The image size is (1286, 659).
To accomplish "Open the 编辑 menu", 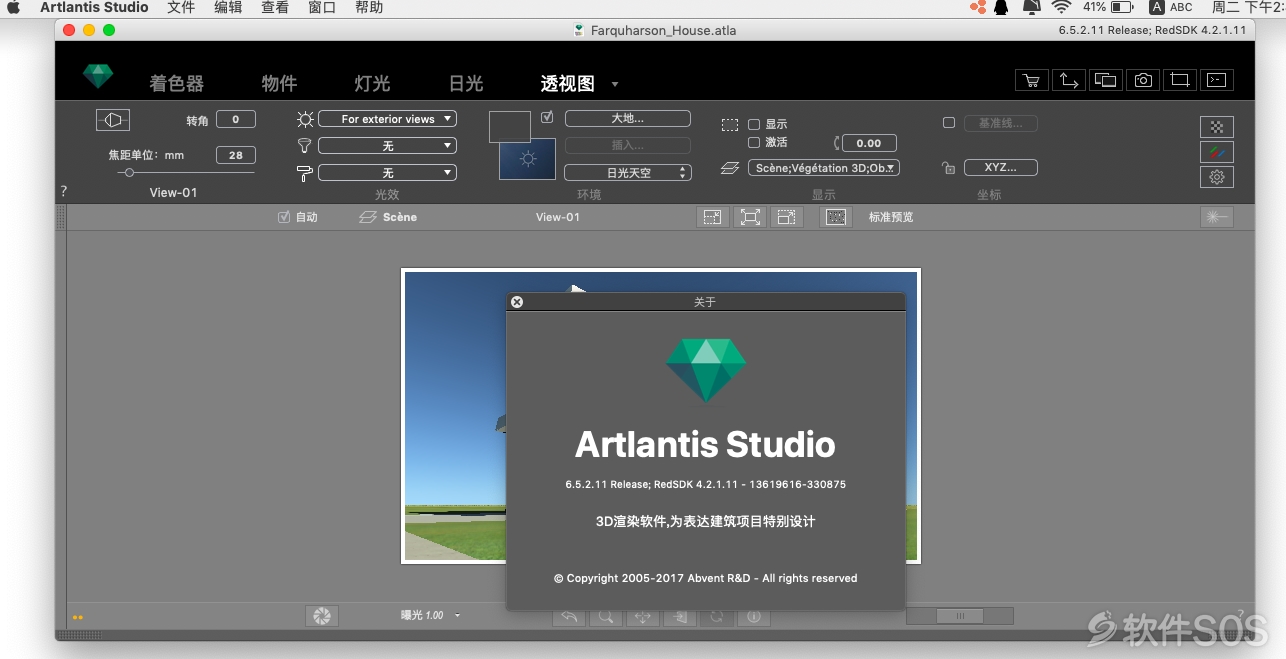I will pos(228,8).
